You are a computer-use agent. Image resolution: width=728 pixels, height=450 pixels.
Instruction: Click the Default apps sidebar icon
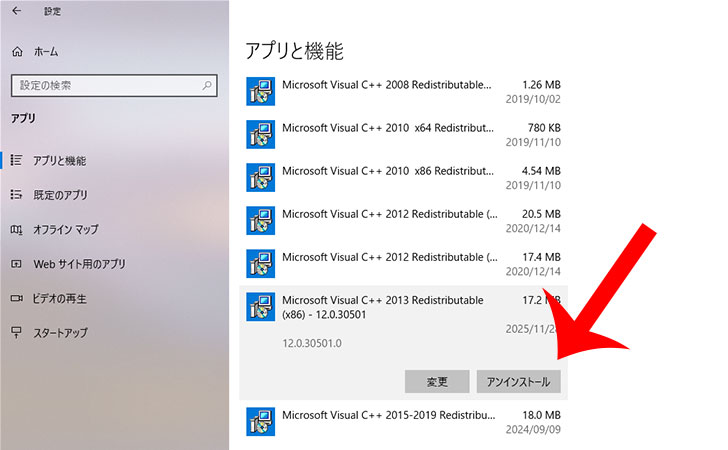pyautogui.click(x=16, y=195)
